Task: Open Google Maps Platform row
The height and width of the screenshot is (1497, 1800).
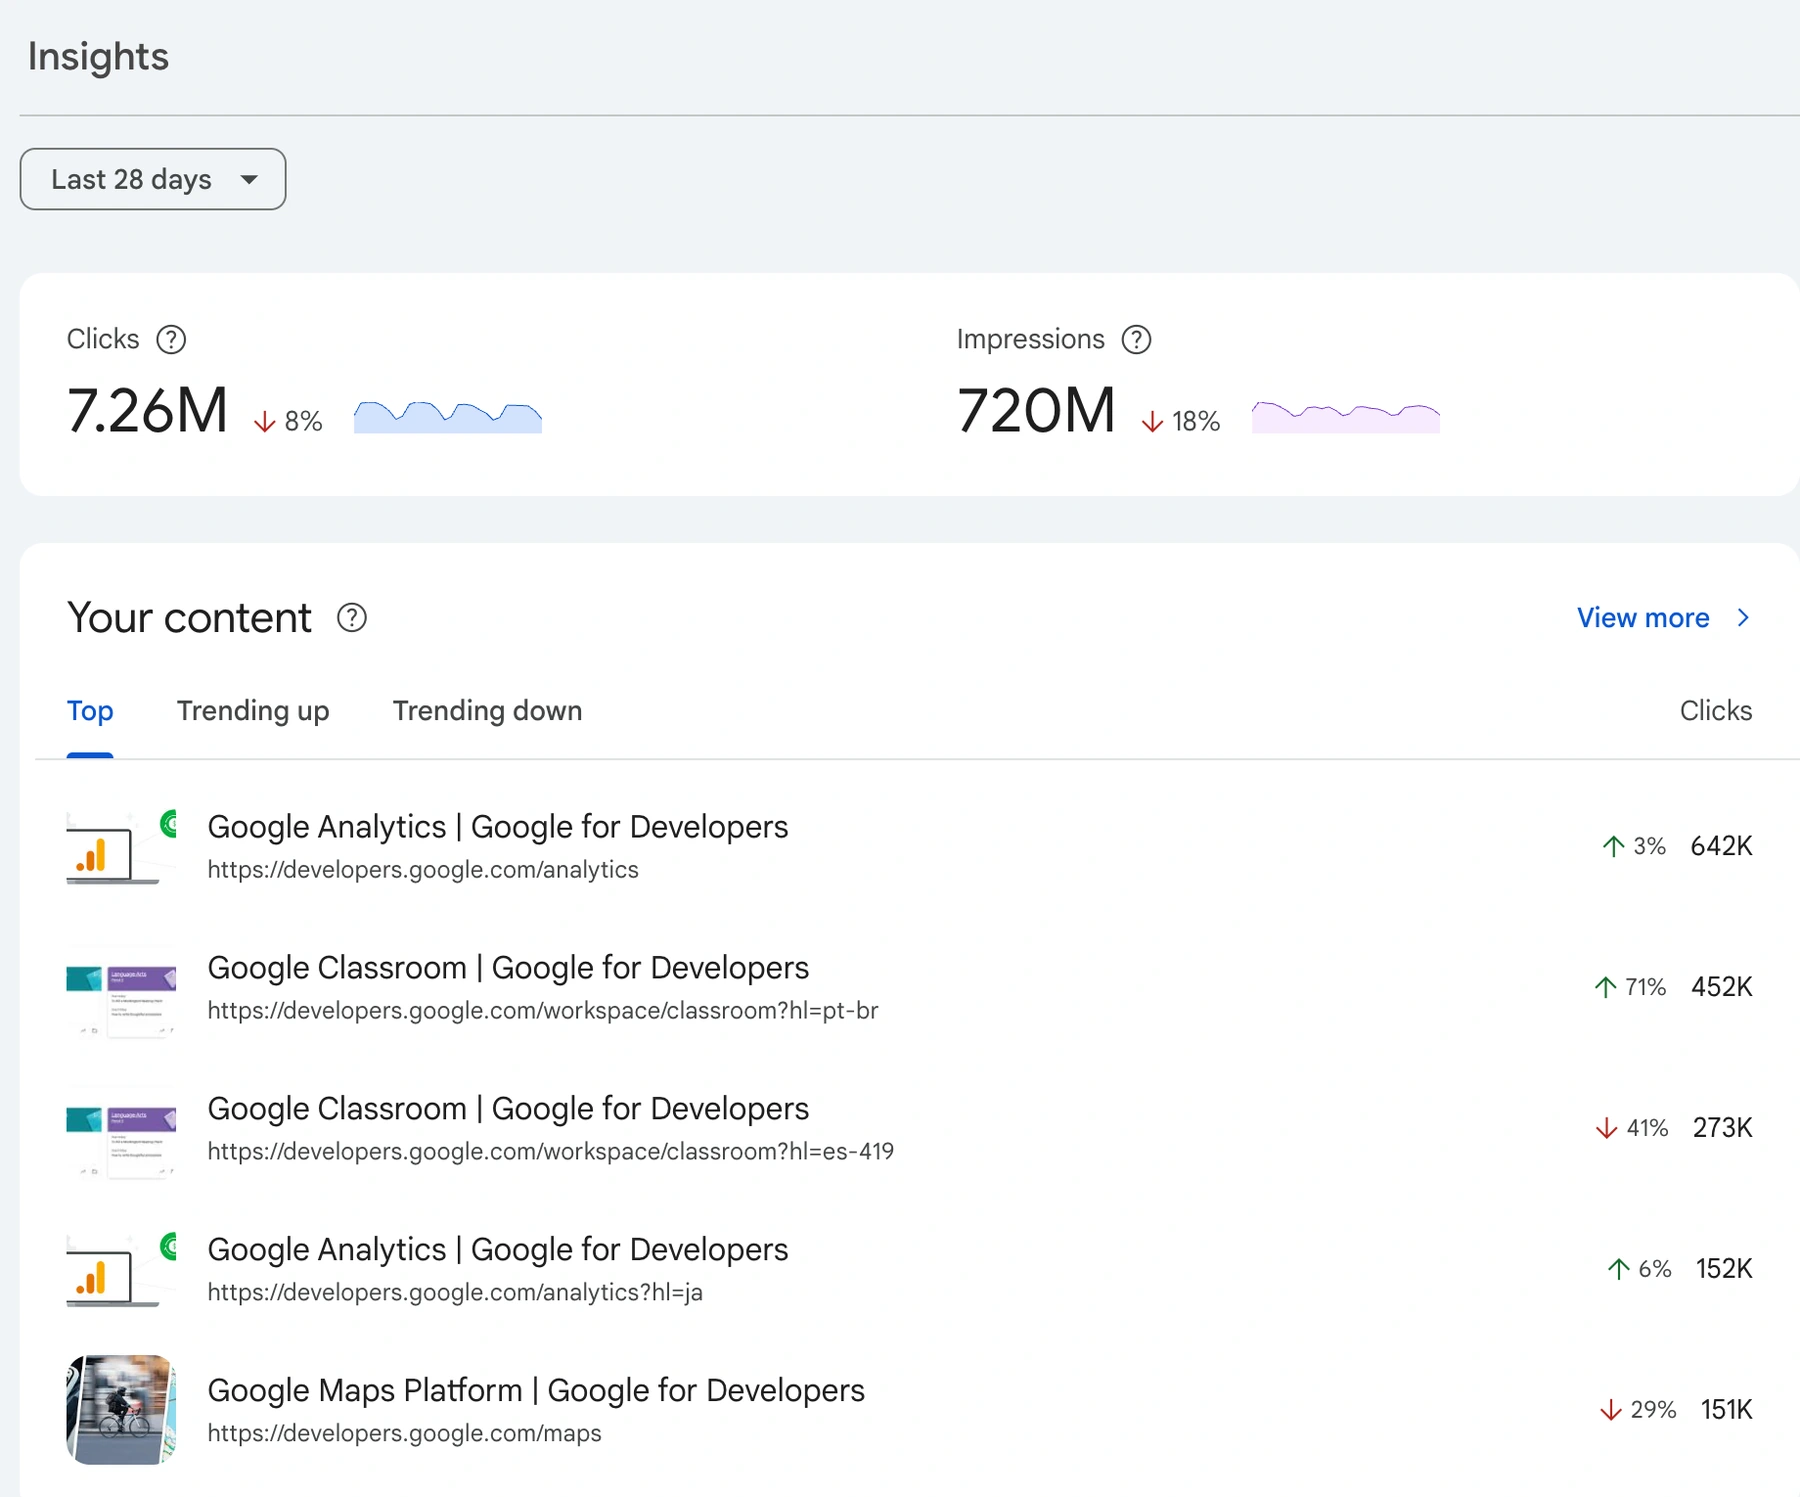Action: (x=909, y=1410)
